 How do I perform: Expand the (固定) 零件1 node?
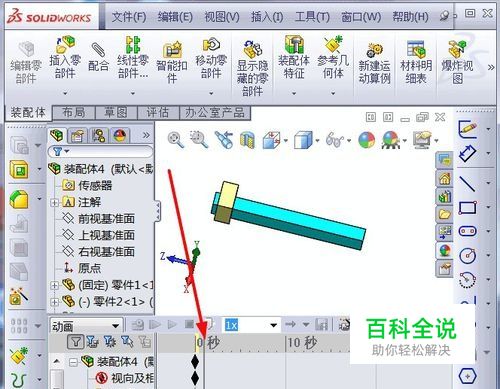pyautogui.click(x=55, y=285)
